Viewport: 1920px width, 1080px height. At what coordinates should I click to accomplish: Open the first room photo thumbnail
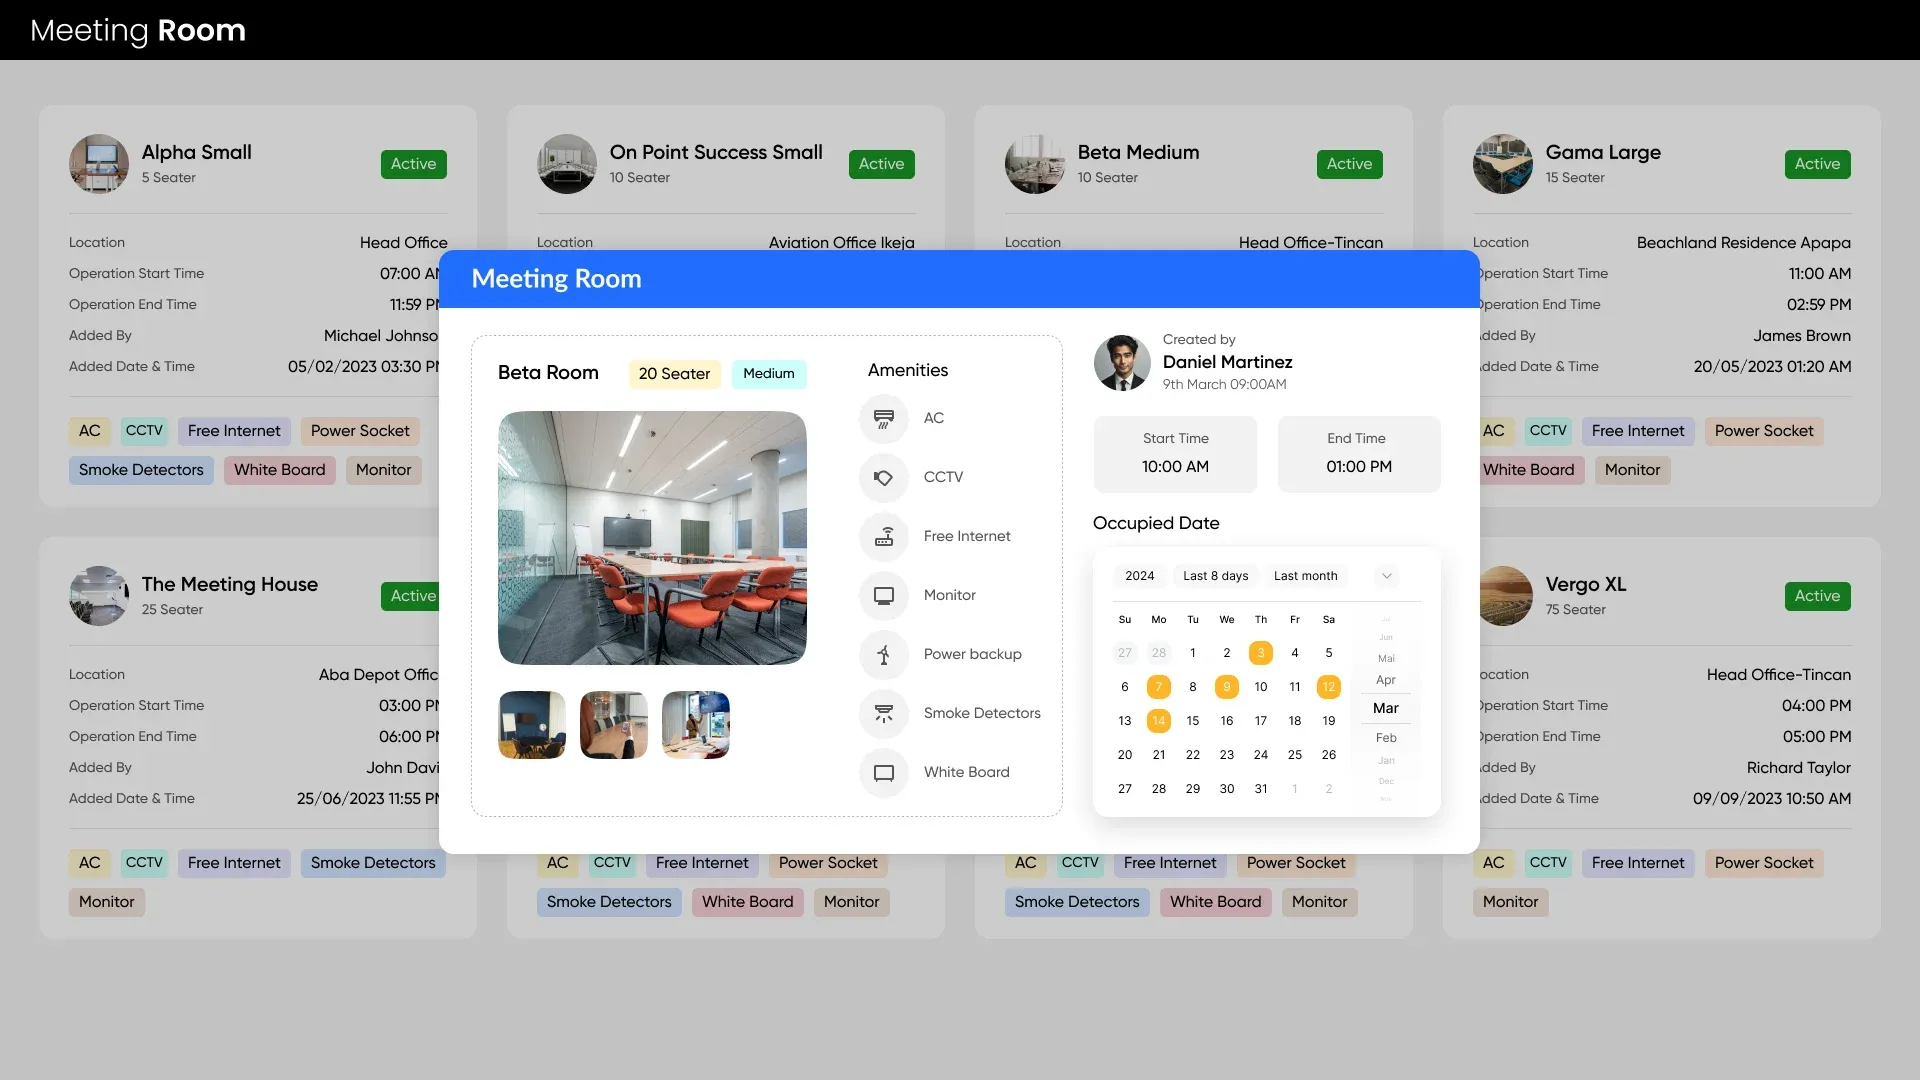[532, 725]
